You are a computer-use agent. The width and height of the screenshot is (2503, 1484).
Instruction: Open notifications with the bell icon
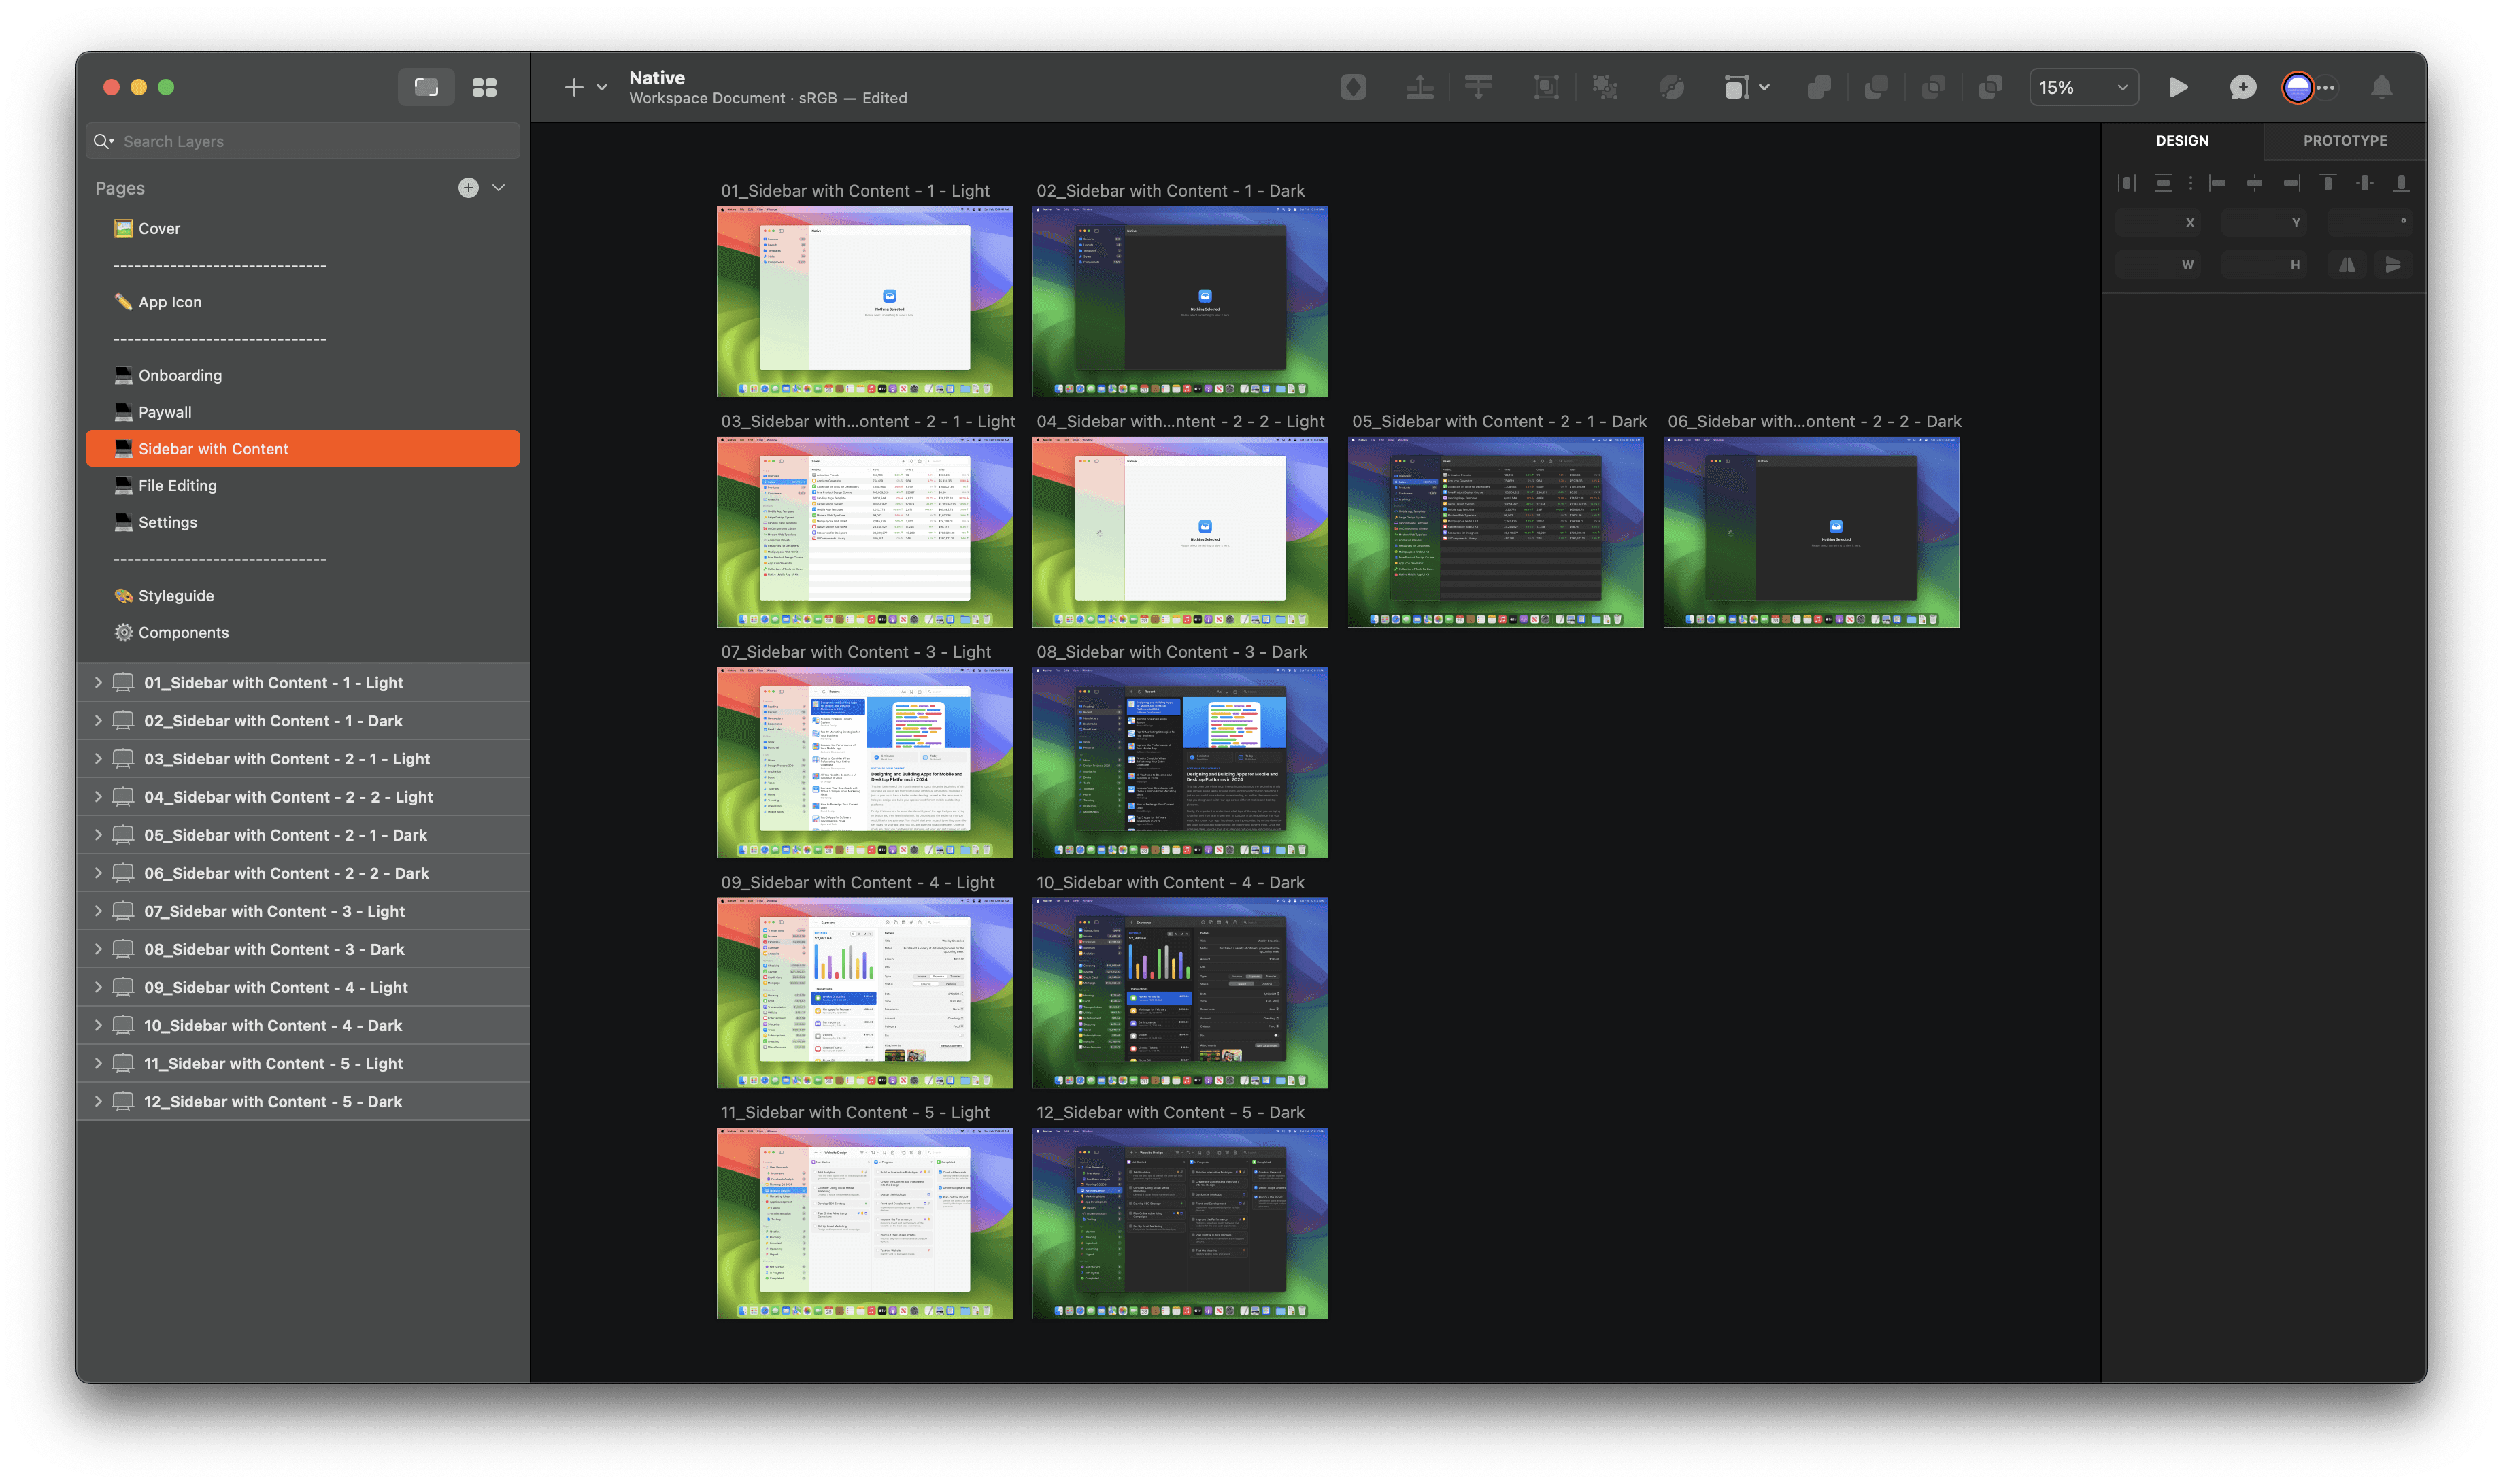pos(2381,88)
